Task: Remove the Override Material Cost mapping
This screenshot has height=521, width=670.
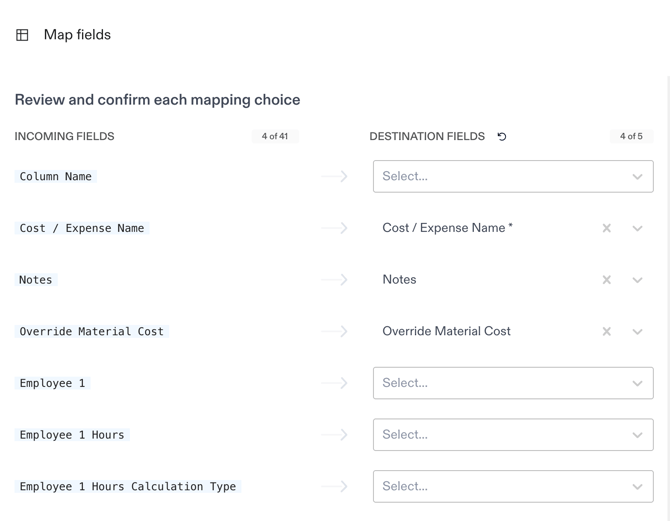Action: 606,331
